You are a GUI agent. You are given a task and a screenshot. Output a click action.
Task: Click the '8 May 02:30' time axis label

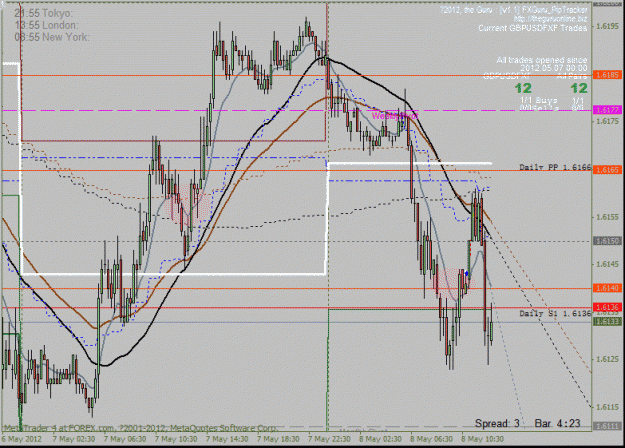pos(380,439)
